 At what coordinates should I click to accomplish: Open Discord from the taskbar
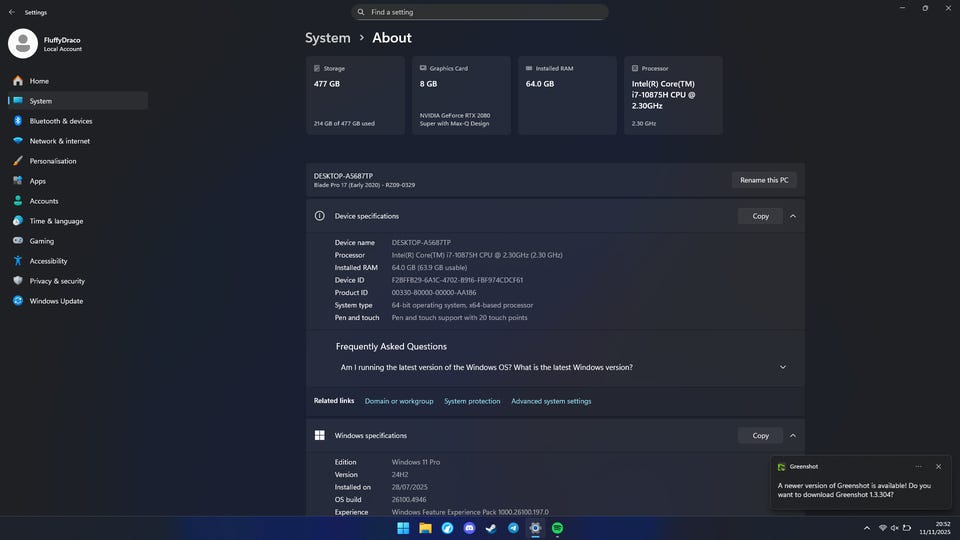pyautogui.click(x=470, y=528)
